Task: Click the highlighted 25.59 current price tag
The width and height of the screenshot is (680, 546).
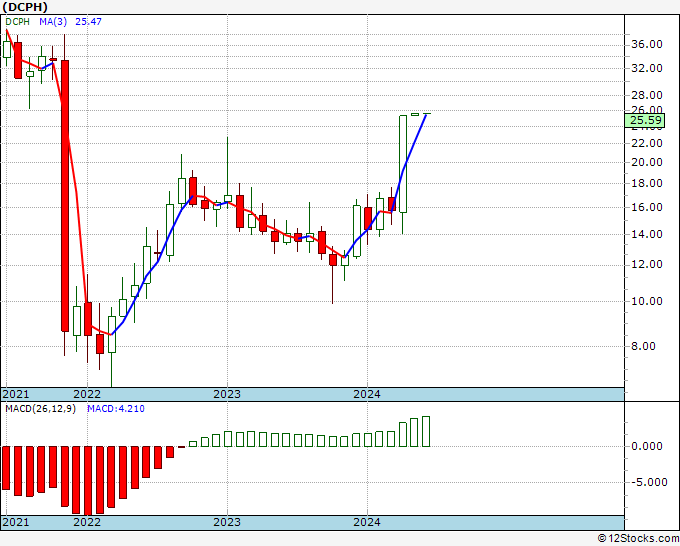Action: tap(646, 120)
